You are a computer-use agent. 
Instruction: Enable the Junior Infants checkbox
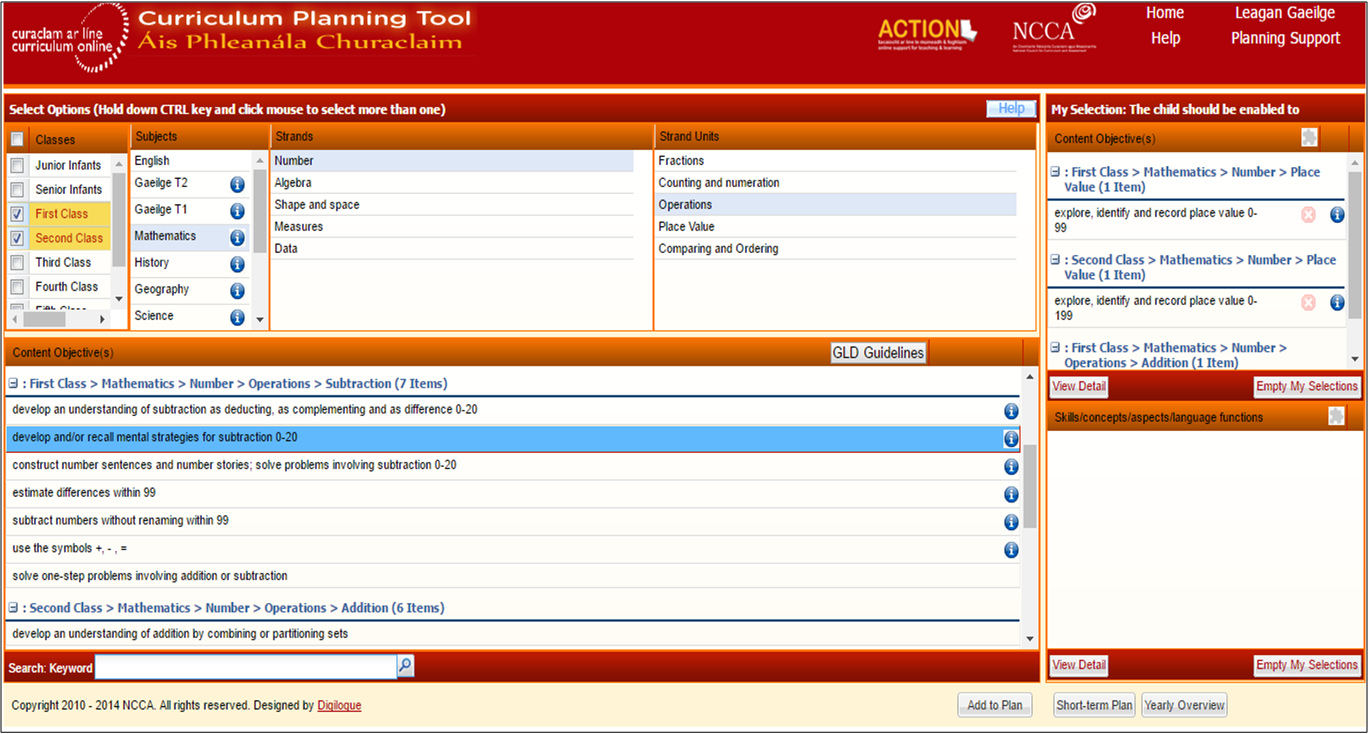pyautogui.click(x=15, y=165)
